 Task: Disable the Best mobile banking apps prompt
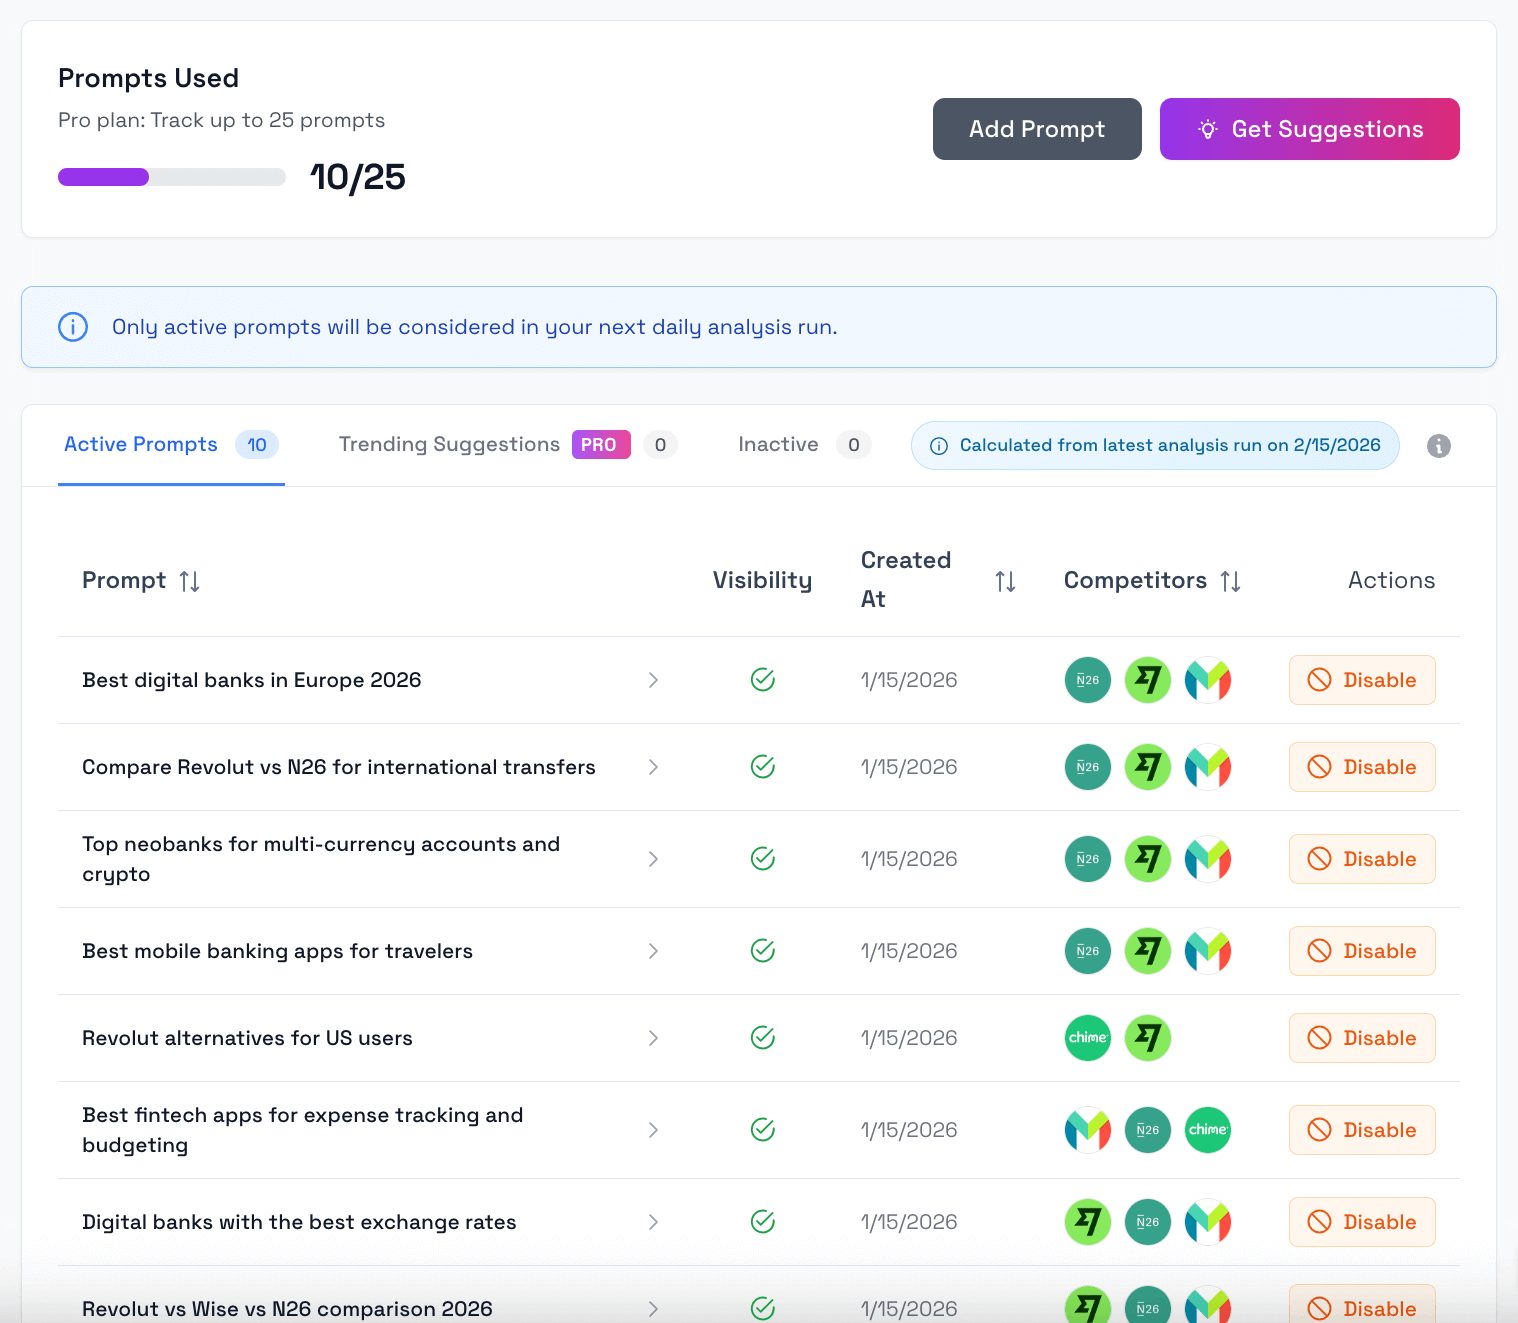(1362, 951)
